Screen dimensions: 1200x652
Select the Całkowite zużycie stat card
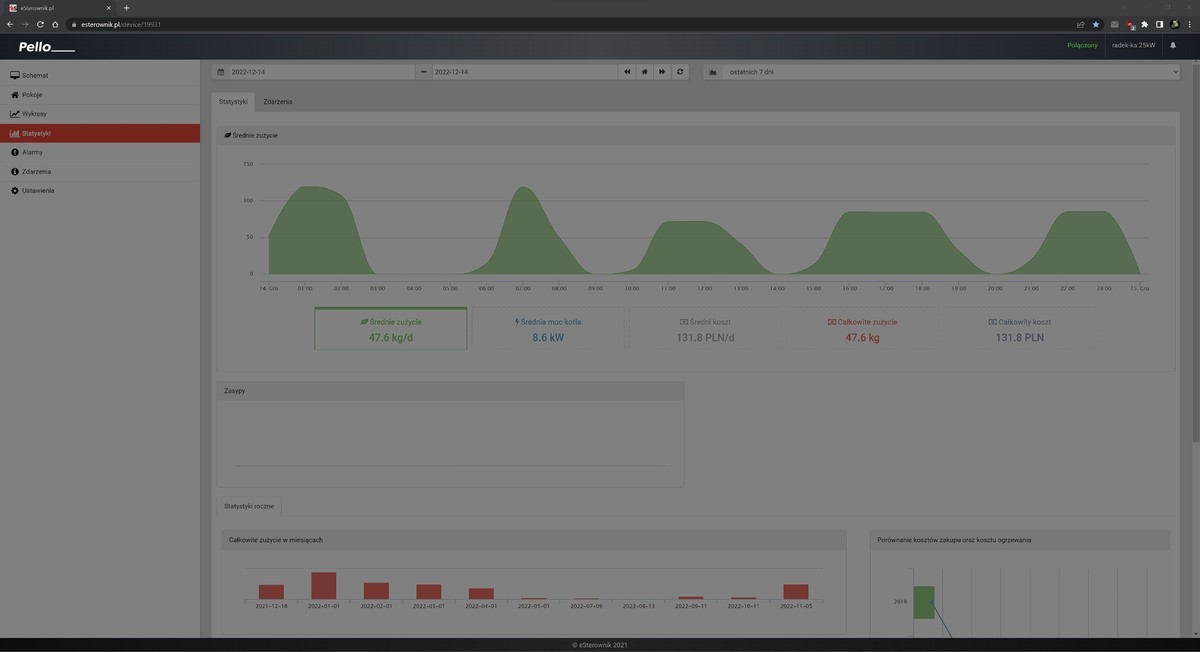[862, 329]
